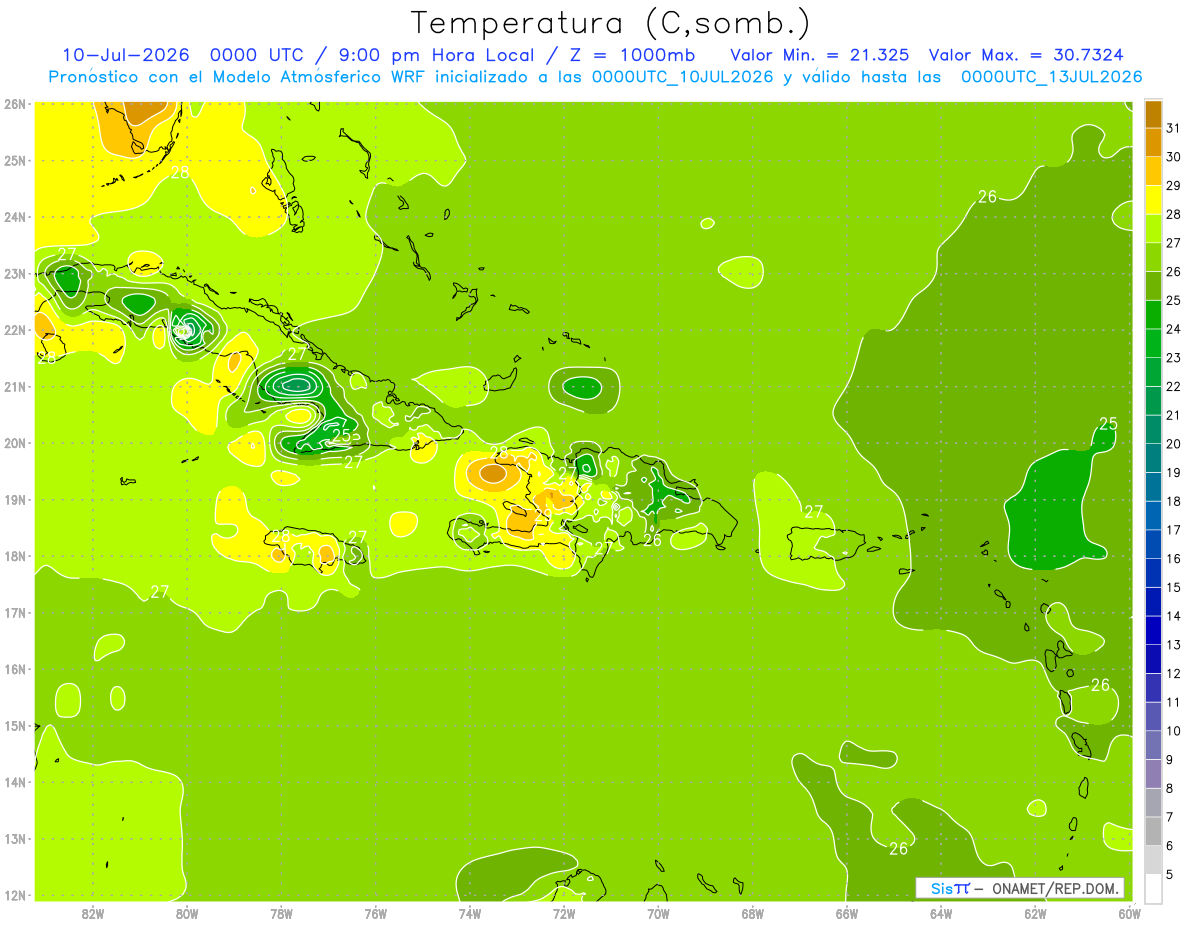Click the legend scale value 22

(x=1173, y=386)
